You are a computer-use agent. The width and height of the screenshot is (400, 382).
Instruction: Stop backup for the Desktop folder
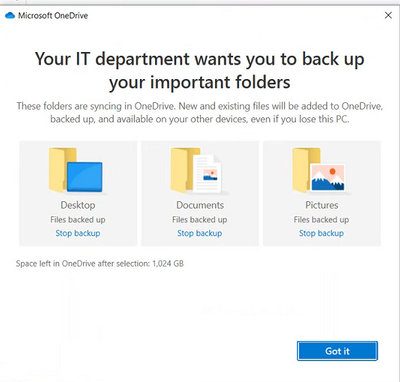pos(78,233)
